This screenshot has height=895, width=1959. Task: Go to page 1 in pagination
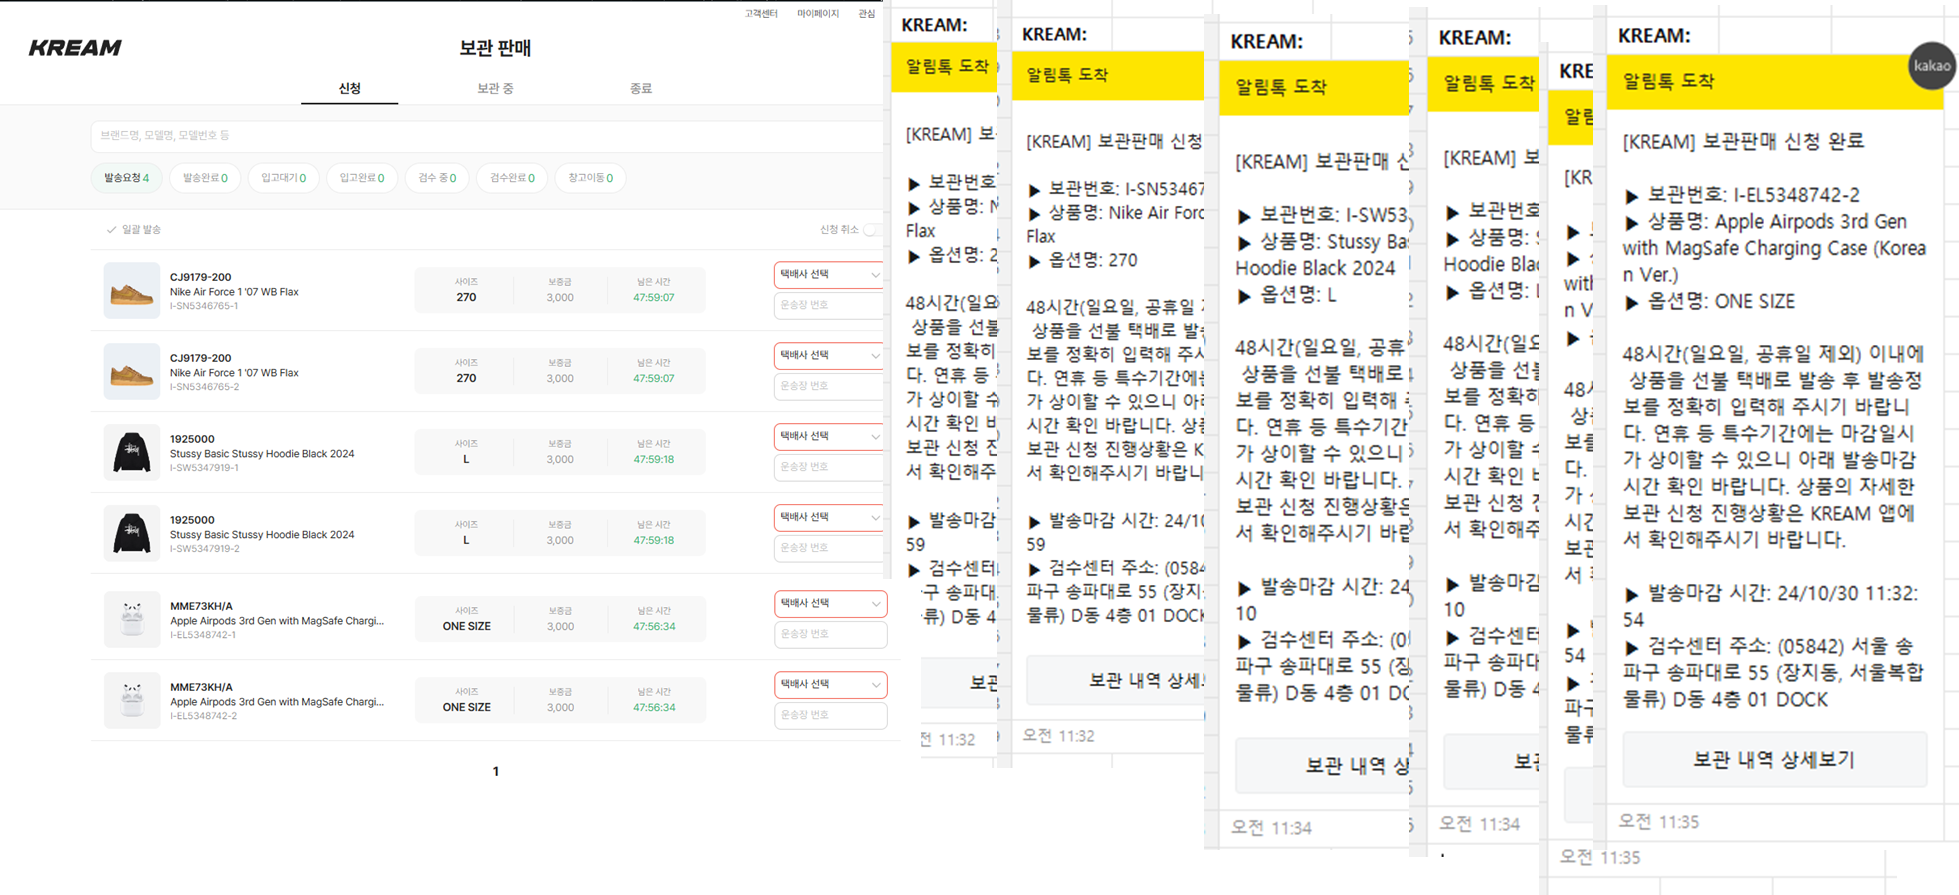[495, 771]
